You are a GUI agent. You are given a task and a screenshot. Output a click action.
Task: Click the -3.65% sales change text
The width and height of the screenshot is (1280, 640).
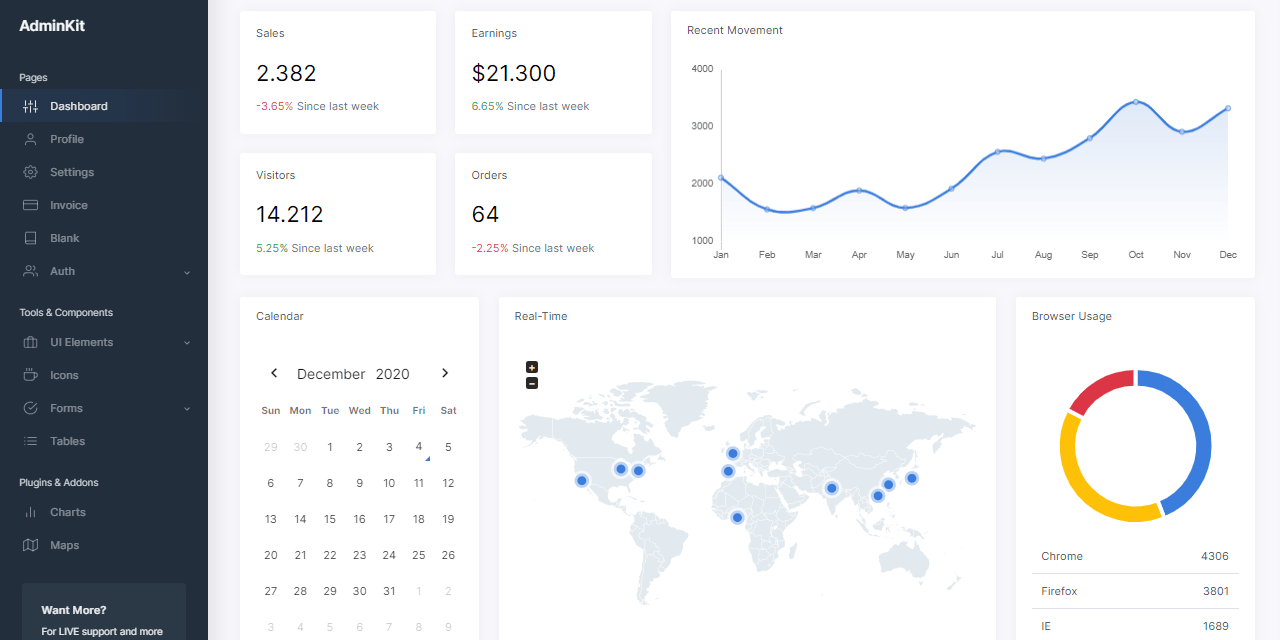point(275,106)
